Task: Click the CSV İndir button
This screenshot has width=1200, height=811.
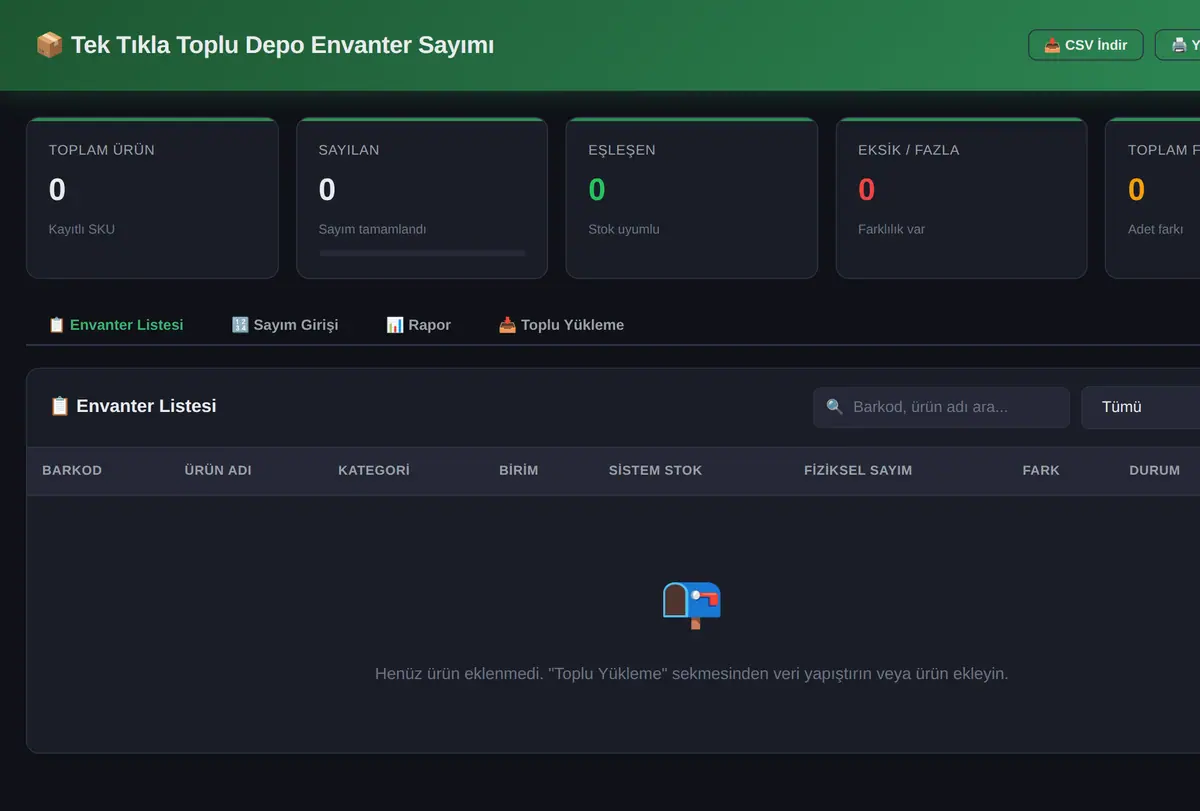Action: pos(1085,45)
